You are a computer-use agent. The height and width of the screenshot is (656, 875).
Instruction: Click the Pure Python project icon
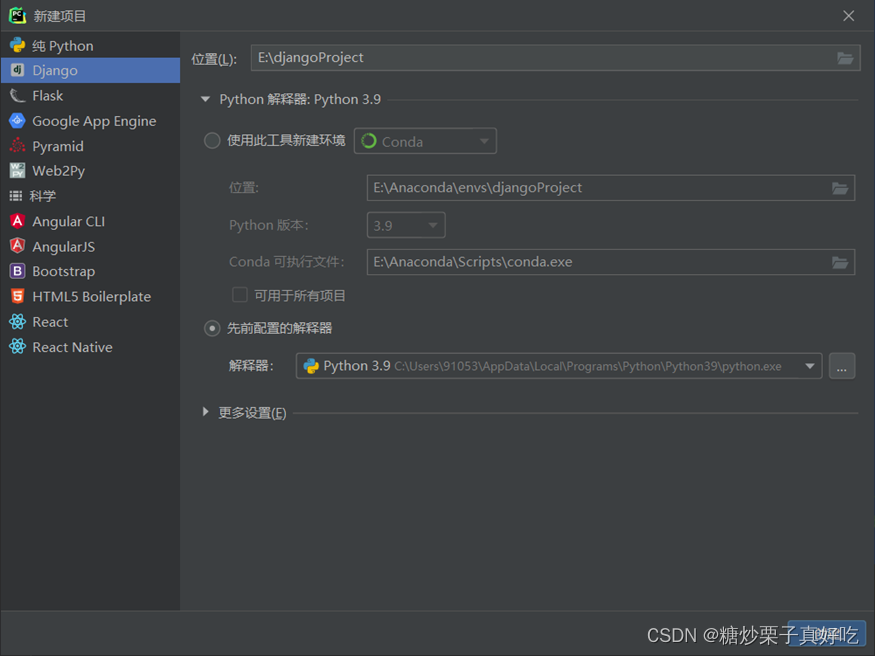tap(17, 45)
